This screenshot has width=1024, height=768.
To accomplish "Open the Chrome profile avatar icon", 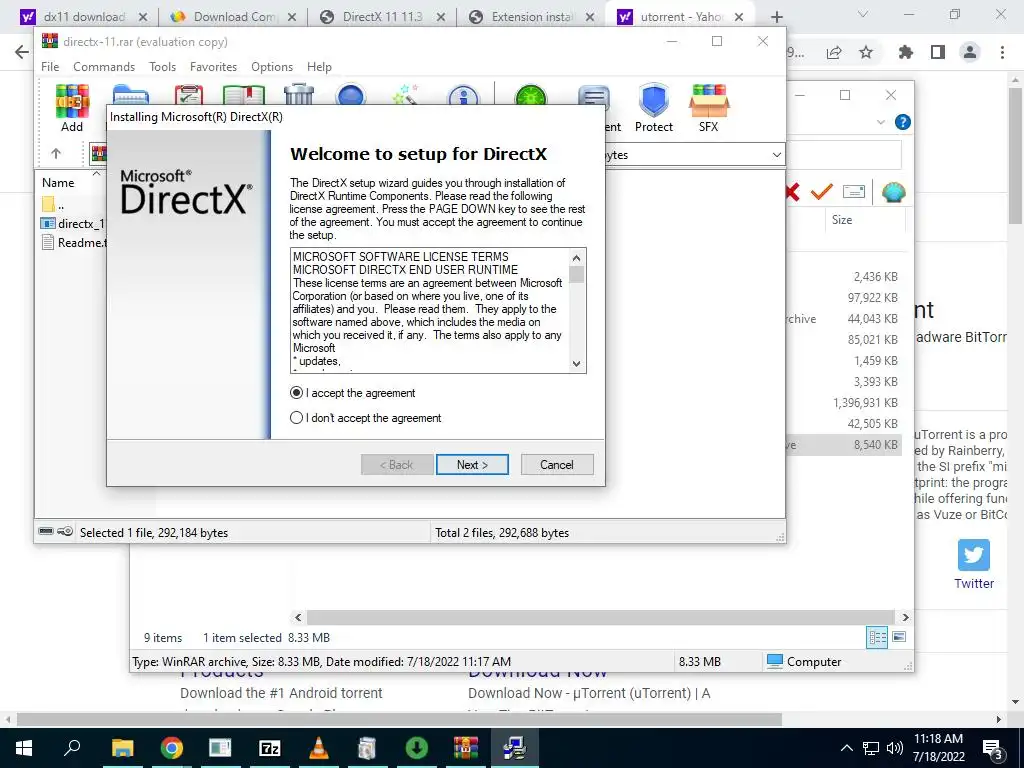I will tap(970, 52).
